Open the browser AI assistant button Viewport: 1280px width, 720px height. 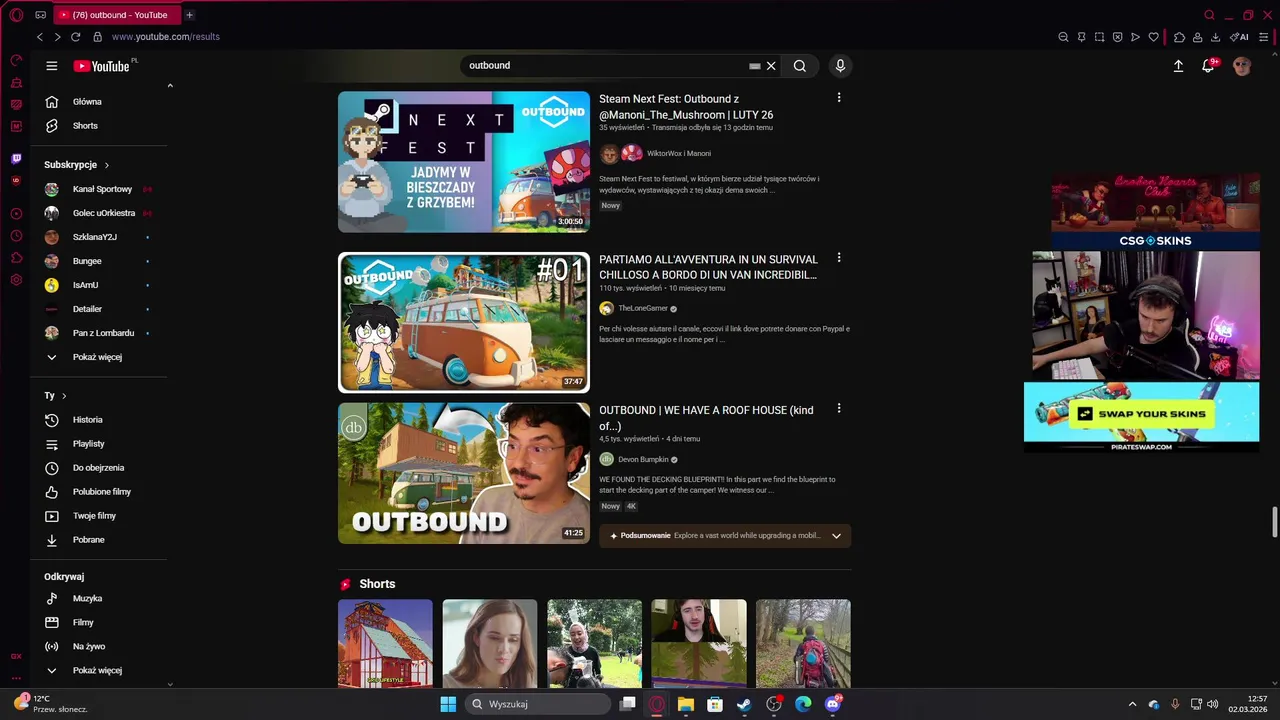[x=1239, y=37]
